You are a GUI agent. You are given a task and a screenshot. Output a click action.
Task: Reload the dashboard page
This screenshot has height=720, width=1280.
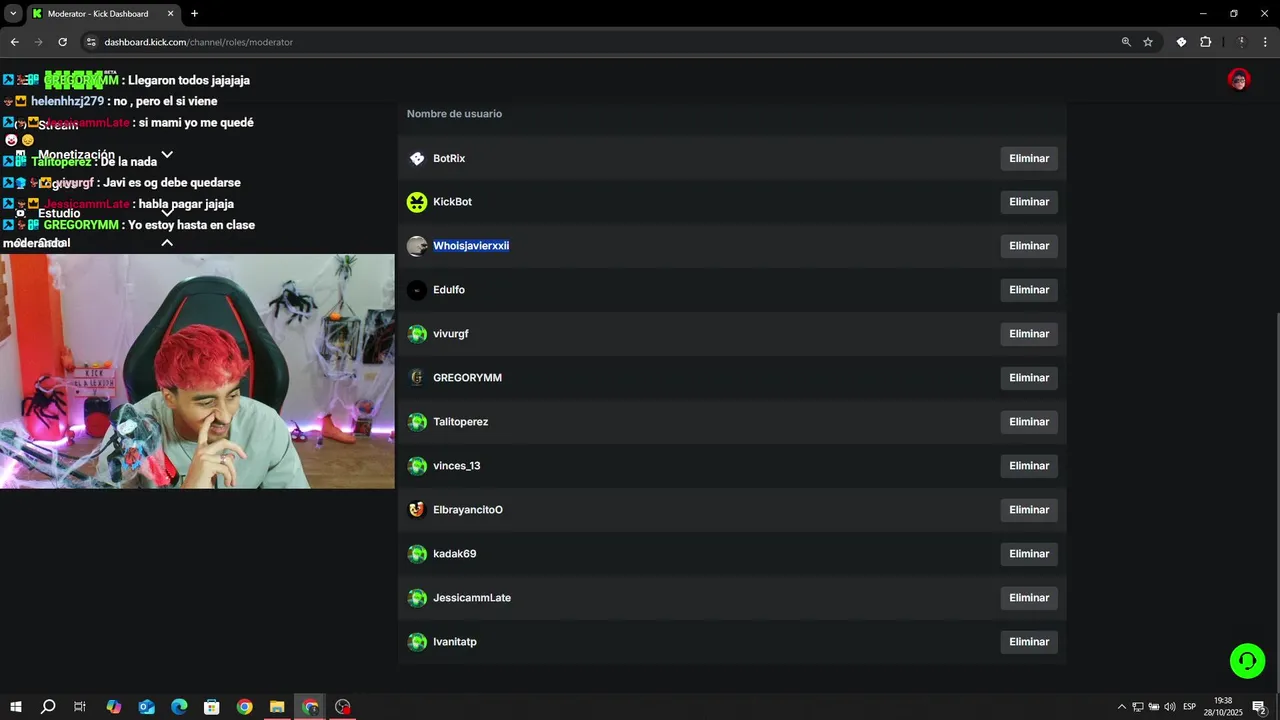pyautogui.click(x=62, y=42)
